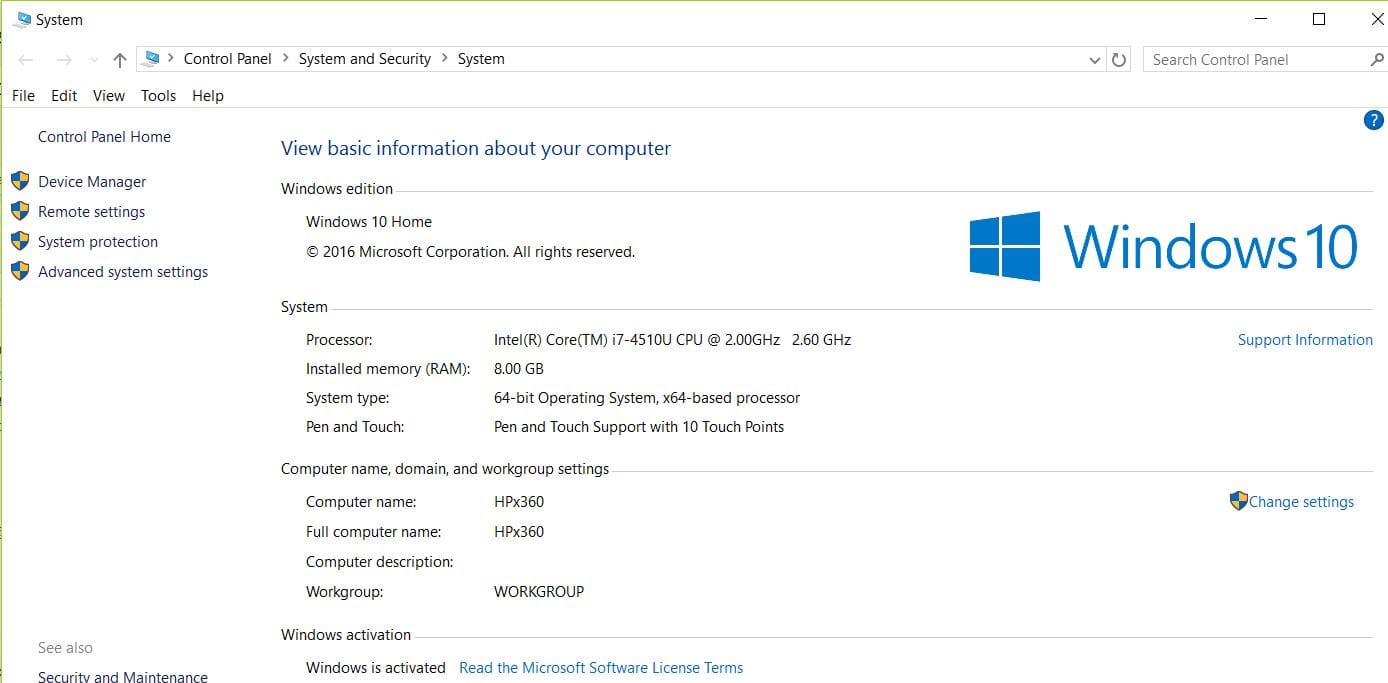Open help with the blue question mark icon
The width and height of the screenshot is (1388, 683).
tap(1373, 121)
